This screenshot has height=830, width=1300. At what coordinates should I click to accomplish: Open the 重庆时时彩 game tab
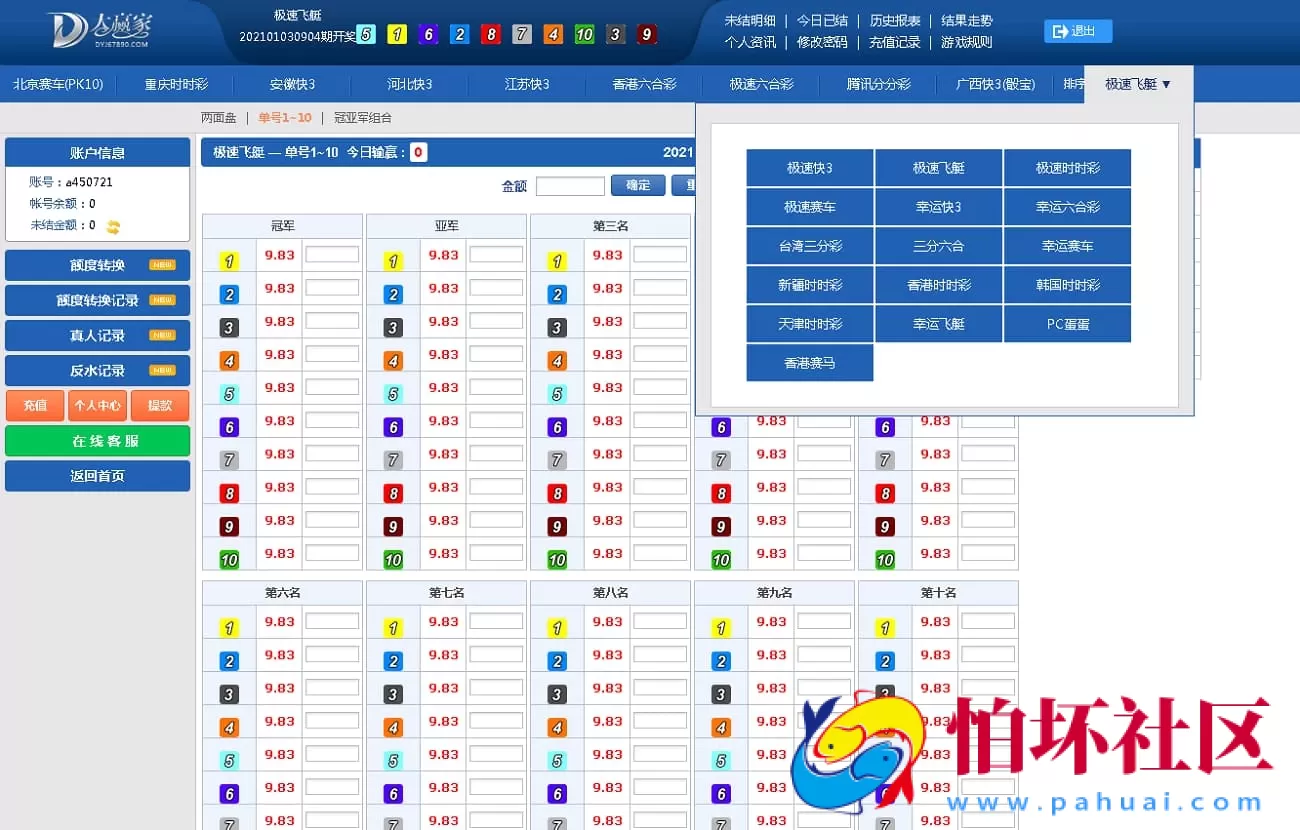tap(176, 84)
